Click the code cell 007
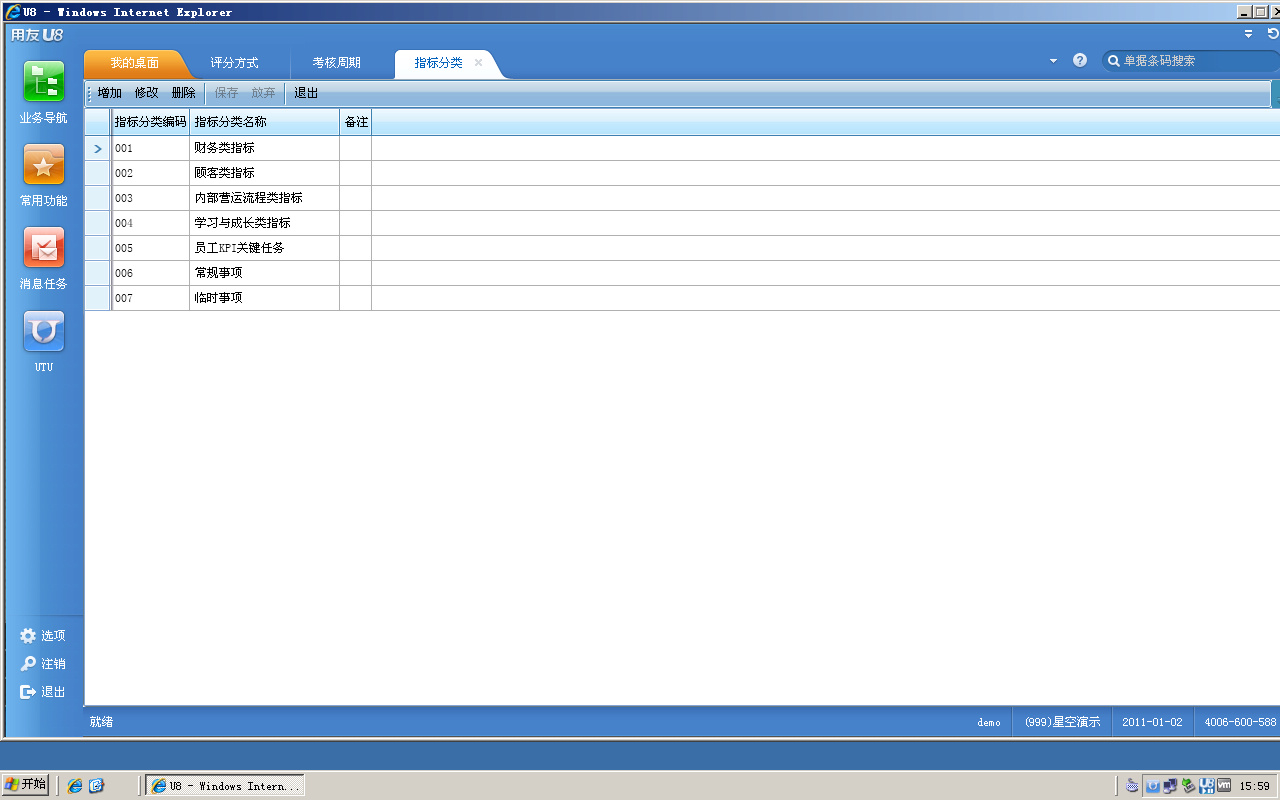 click(150, 298)
